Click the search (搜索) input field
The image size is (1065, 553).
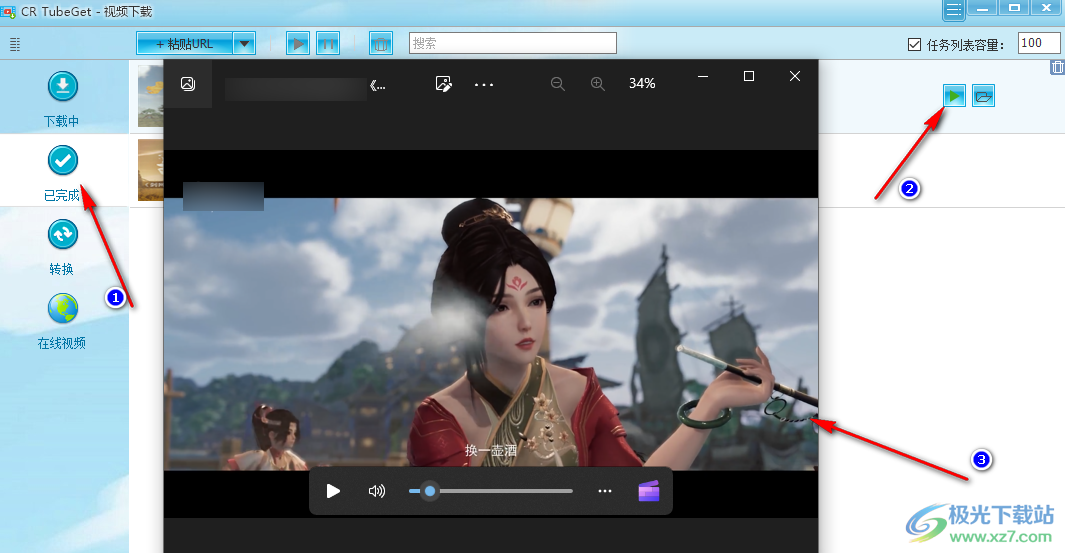[x=513, y=43]
